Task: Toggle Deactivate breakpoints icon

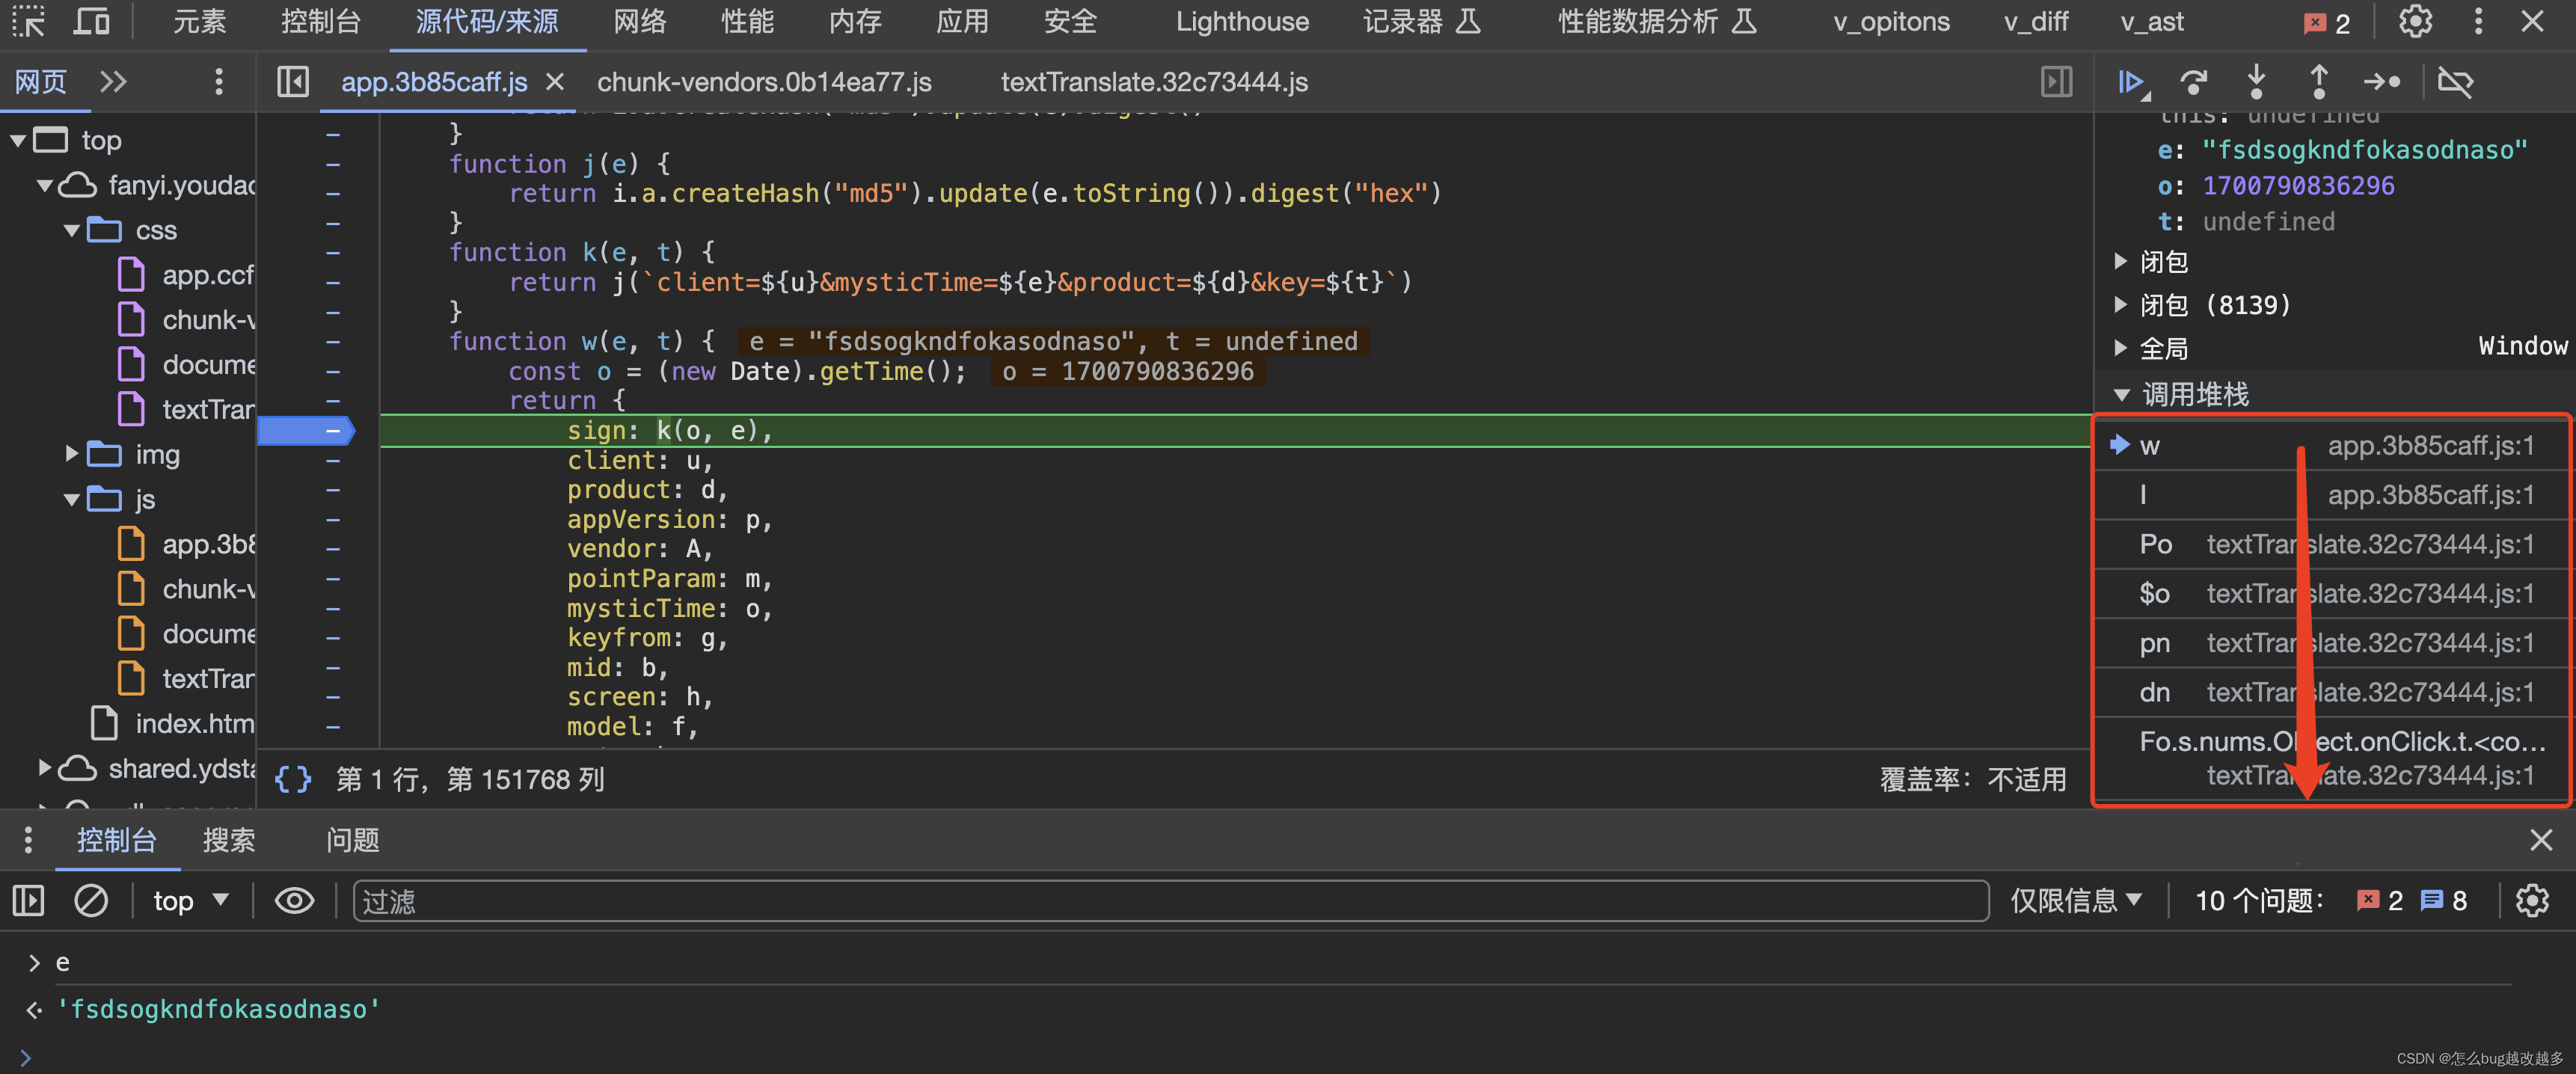Action: click(x=2455, y=82)
